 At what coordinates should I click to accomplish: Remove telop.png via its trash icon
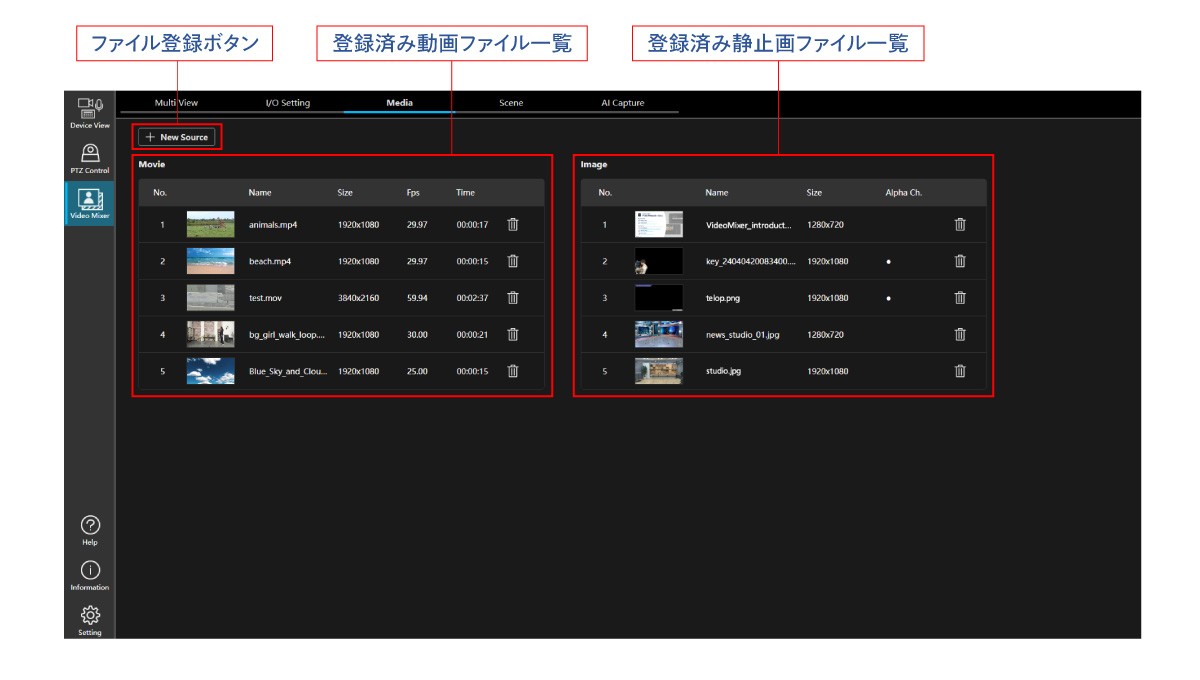(x=960, y=298)
